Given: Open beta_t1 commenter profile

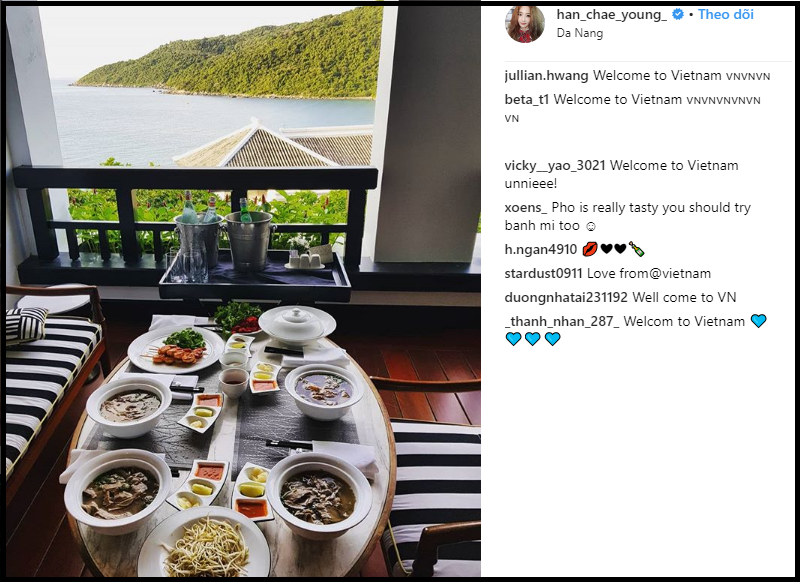Looking at the screenshot, I should point(527,99).
